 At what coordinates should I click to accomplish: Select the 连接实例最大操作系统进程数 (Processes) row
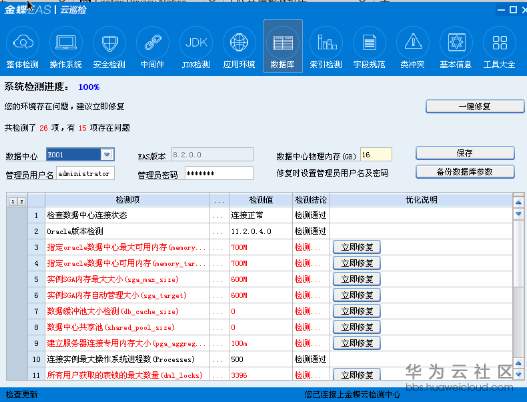pyautogui.click(x=270, y=359)
